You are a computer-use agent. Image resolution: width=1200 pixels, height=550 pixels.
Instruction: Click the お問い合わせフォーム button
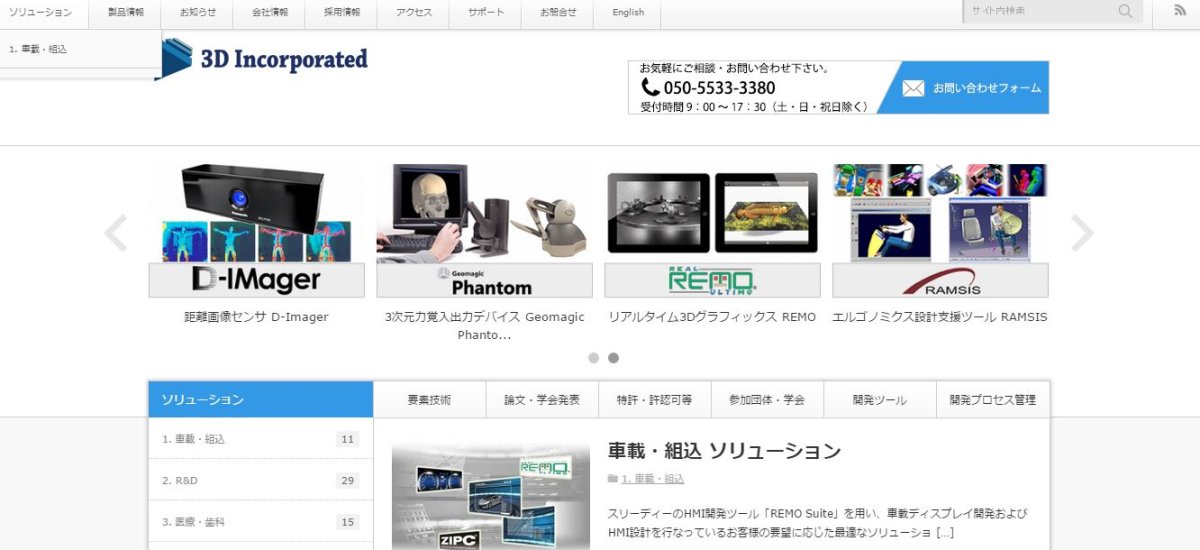tap(964, 88)
